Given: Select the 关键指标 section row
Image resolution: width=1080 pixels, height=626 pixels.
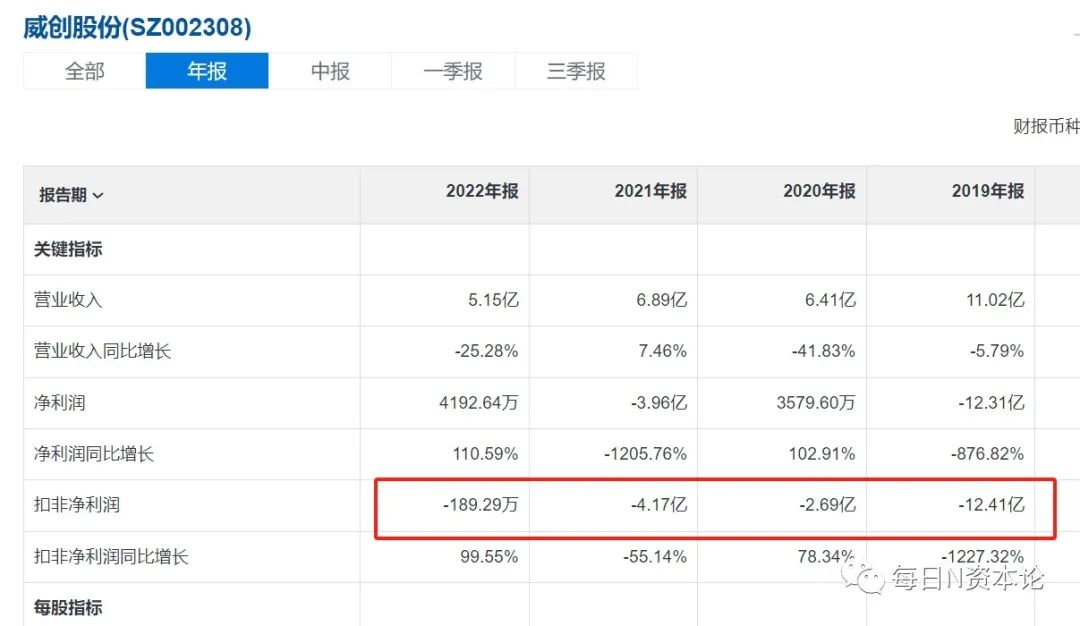Looking at the screenshot, I should click(x=68, y=249).
